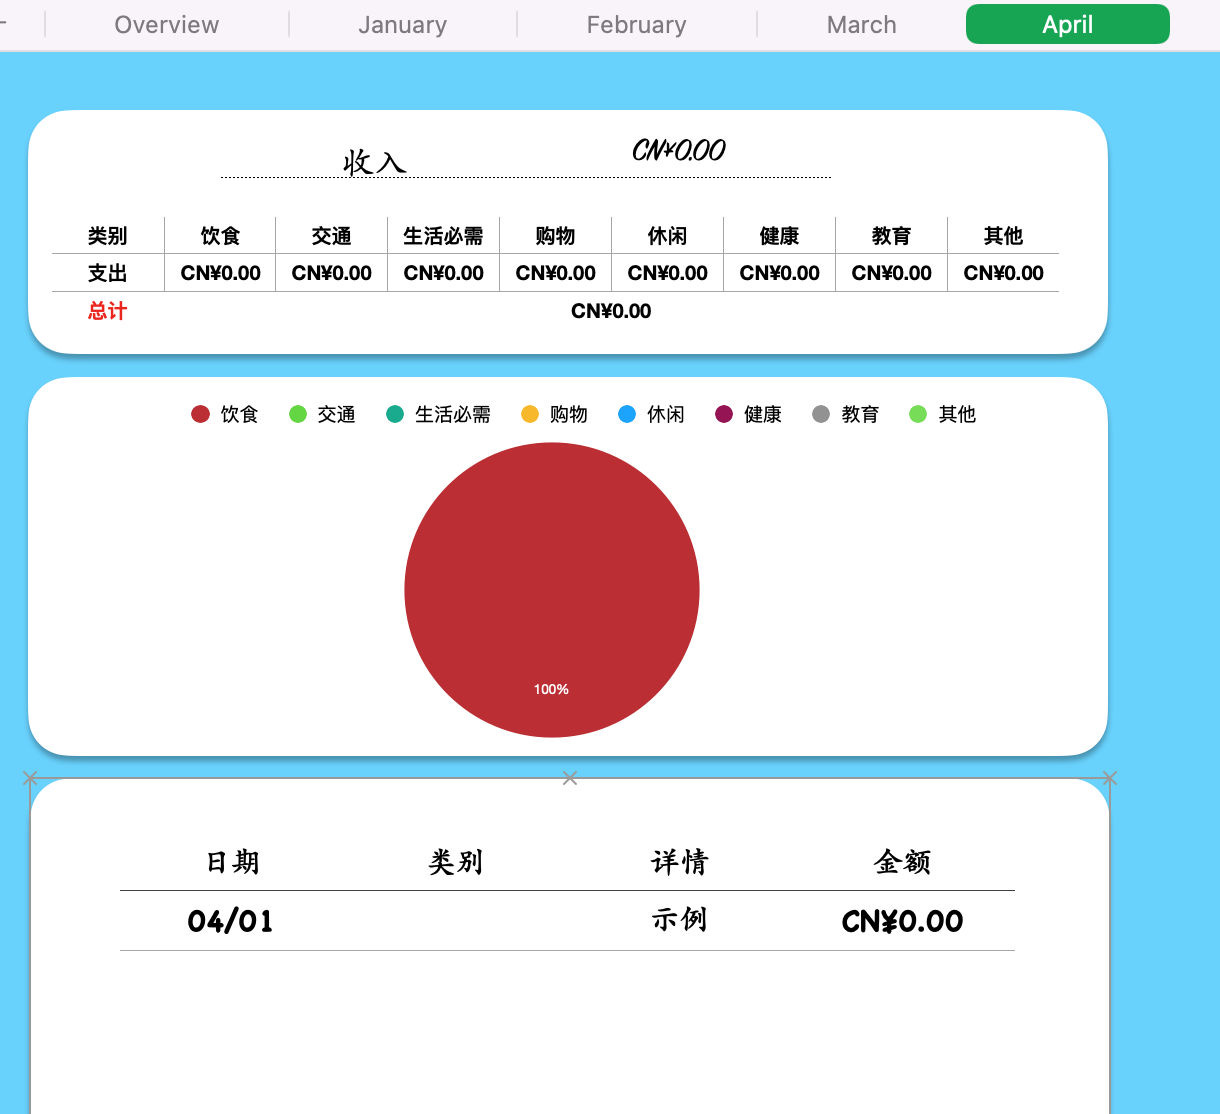Go to the March sheet tab
The image size is (1220, 1114).
(x=861, y=25)
